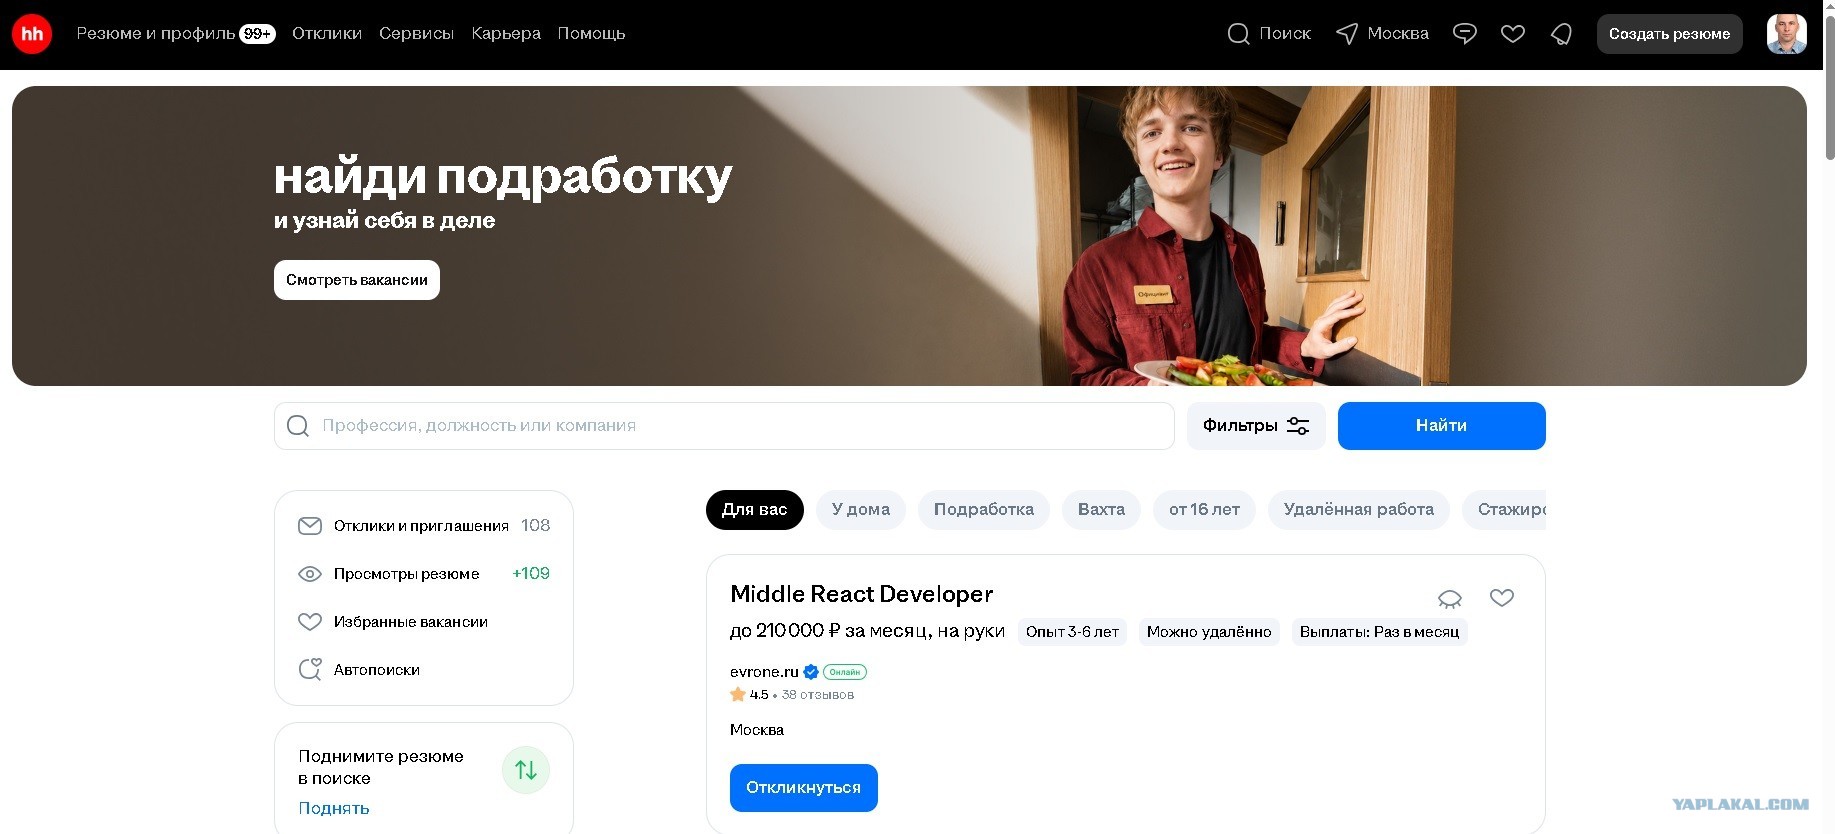Screen dimensions: 1835x834
Task: Open Резюме и профиль menu
Action: (x=175, y=34)
